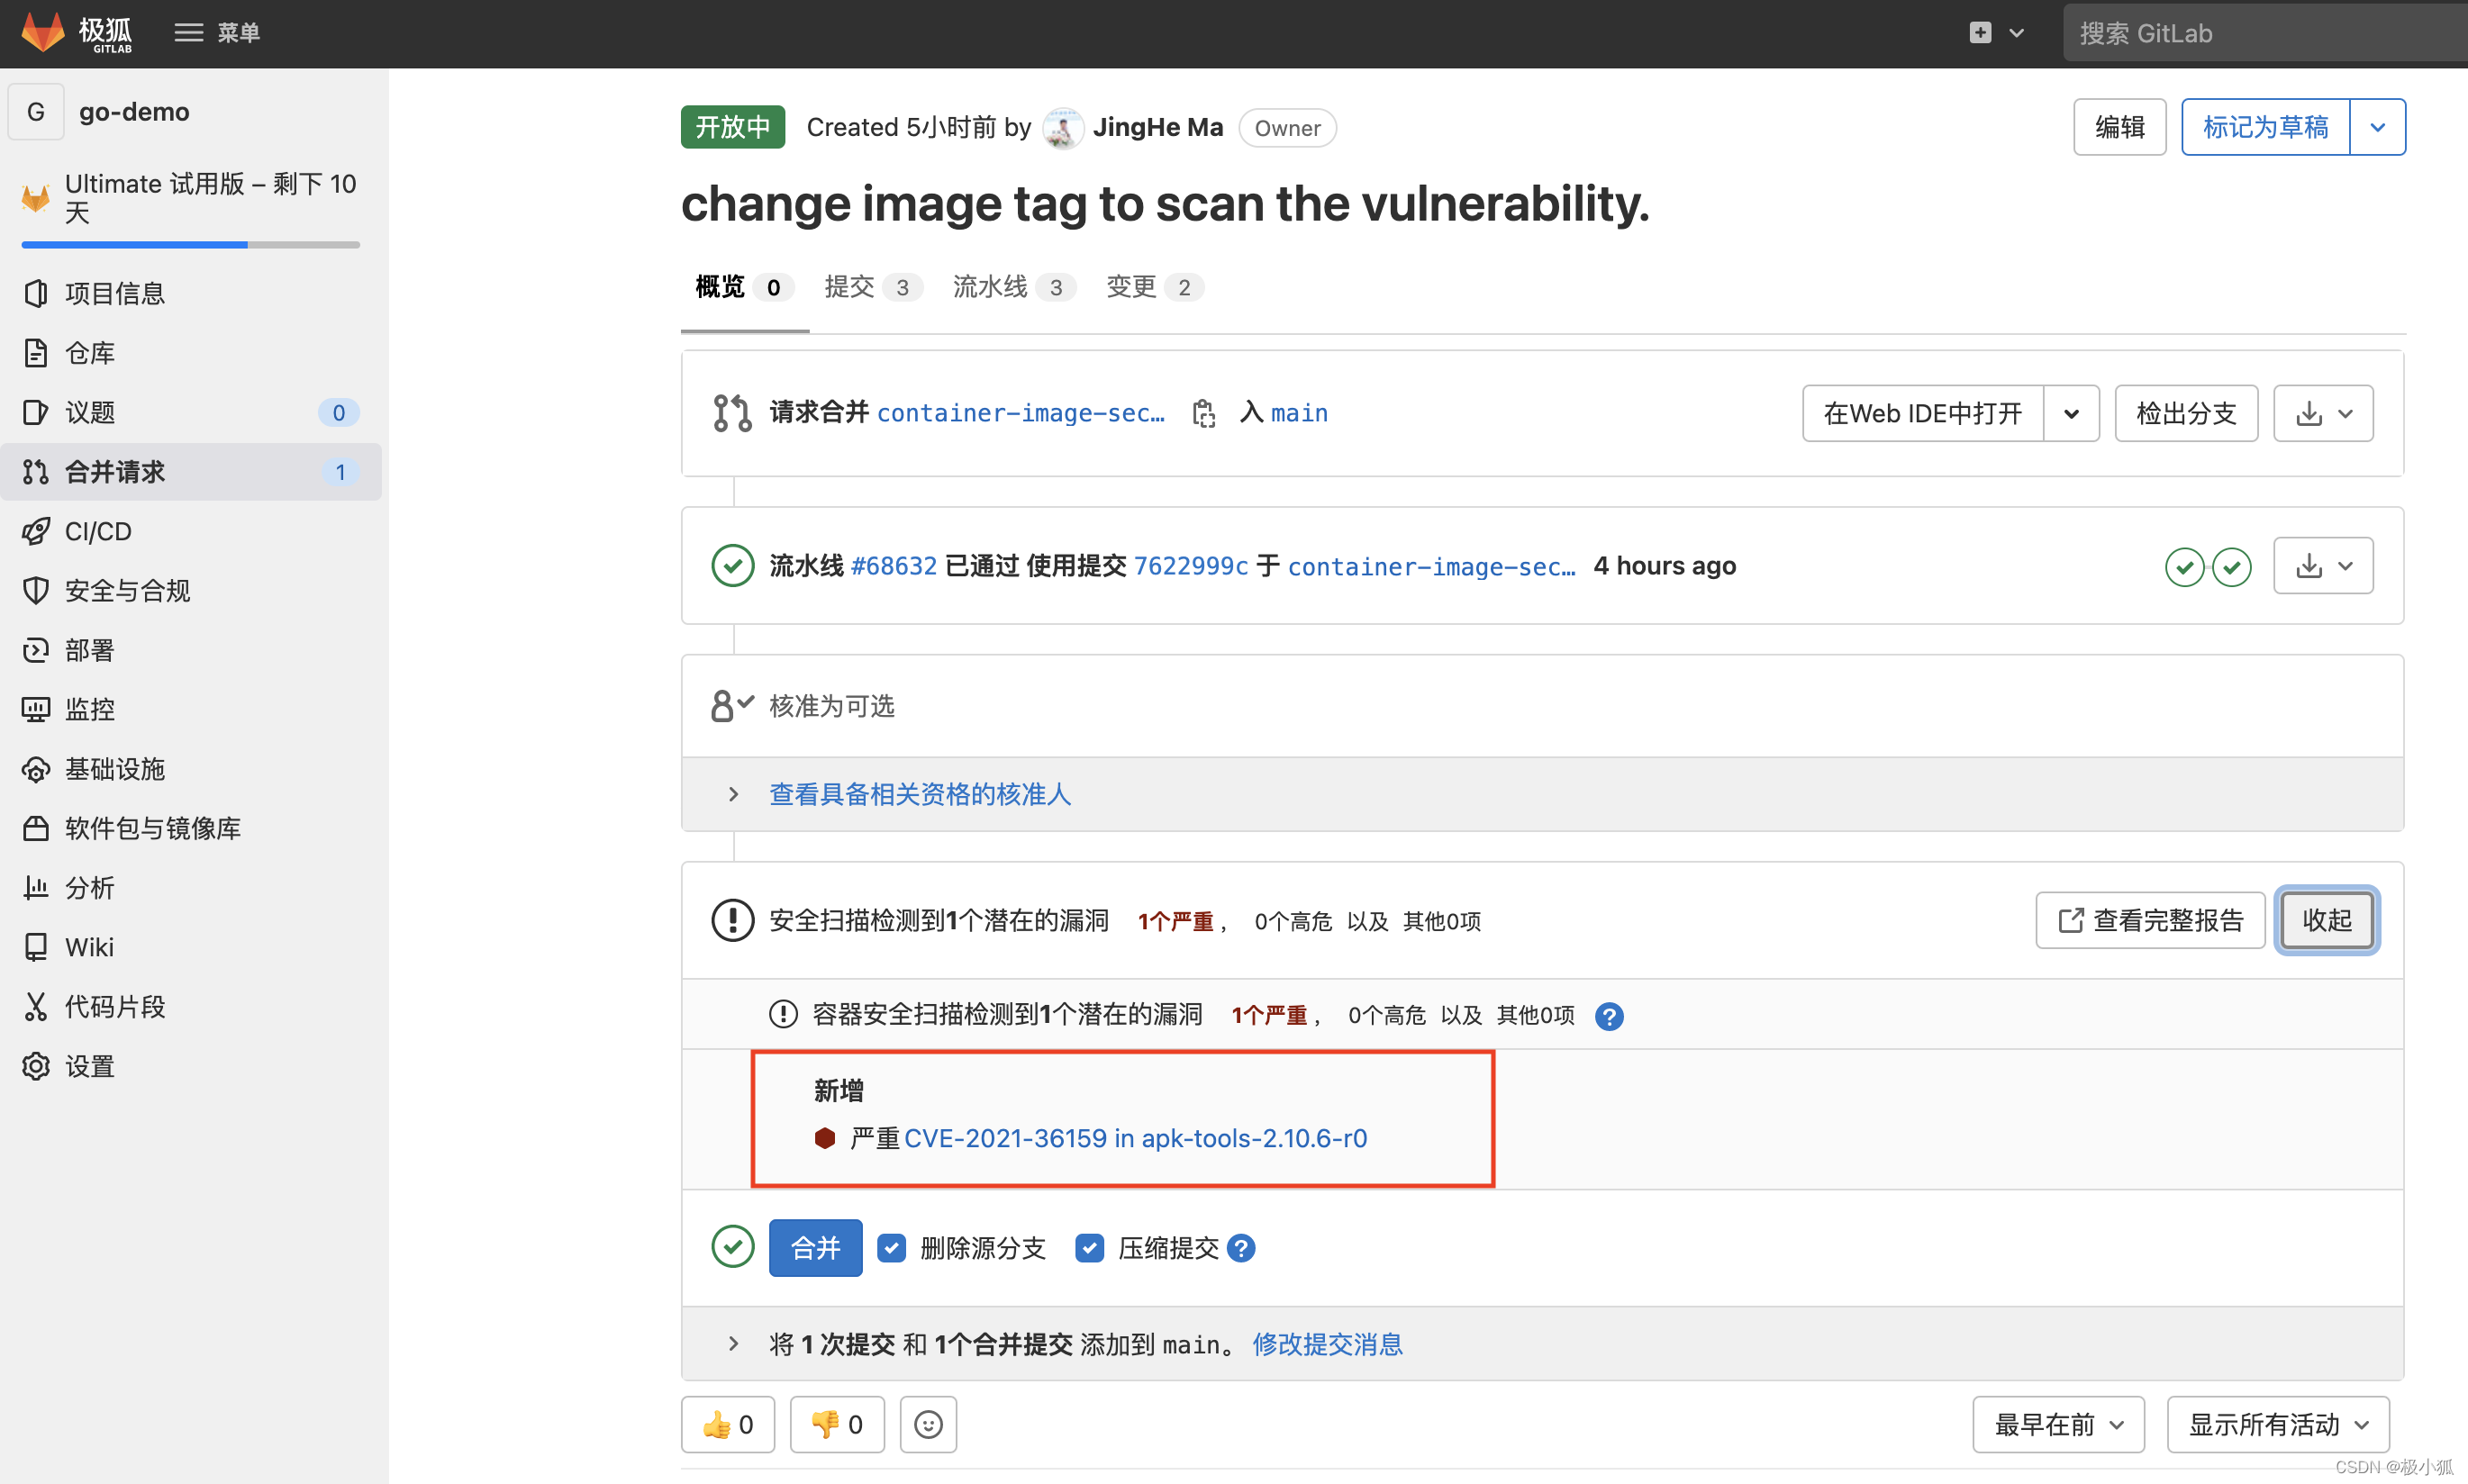Open the 标记为草稿 dropdown arrow

[x=2377, y=127]
